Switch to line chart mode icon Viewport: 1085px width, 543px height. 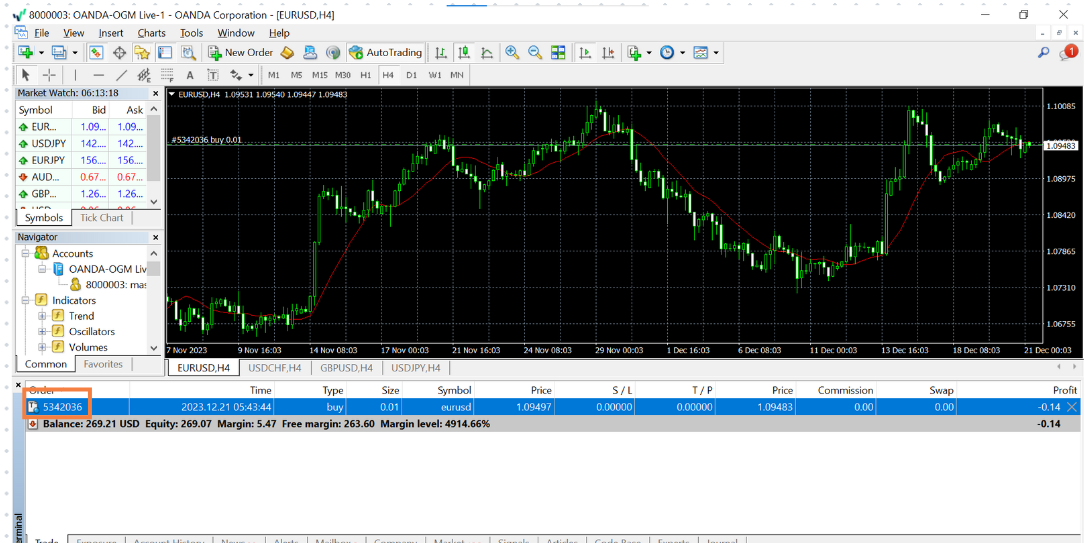(487, 53)
